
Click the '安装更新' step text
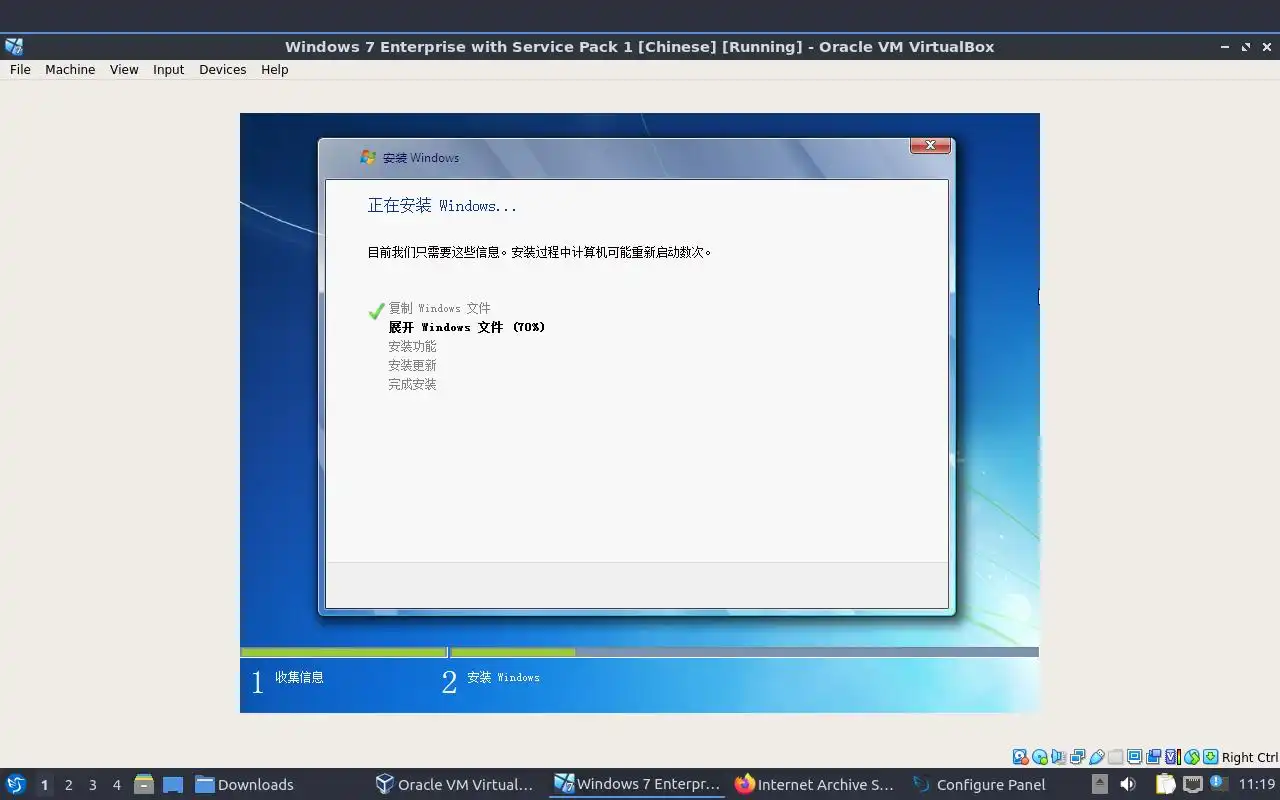(412, 365)
